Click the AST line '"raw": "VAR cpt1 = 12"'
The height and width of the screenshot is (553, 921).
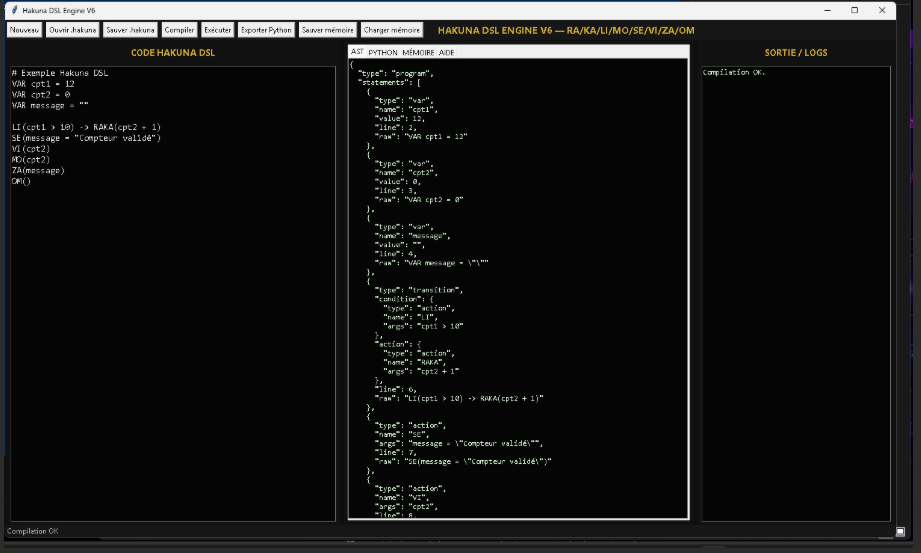[421, 136]
